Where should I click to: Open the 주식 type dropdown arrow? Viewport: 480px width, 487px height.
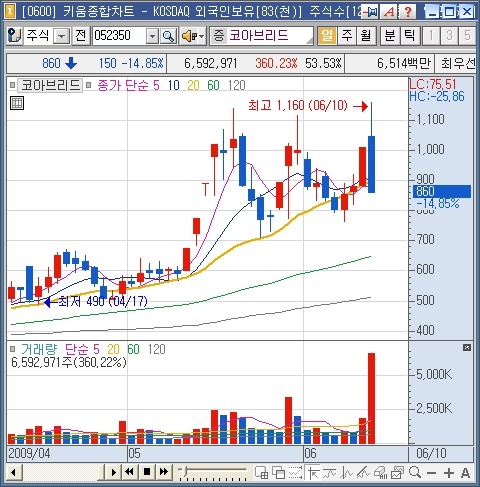(x=62, y=36)
